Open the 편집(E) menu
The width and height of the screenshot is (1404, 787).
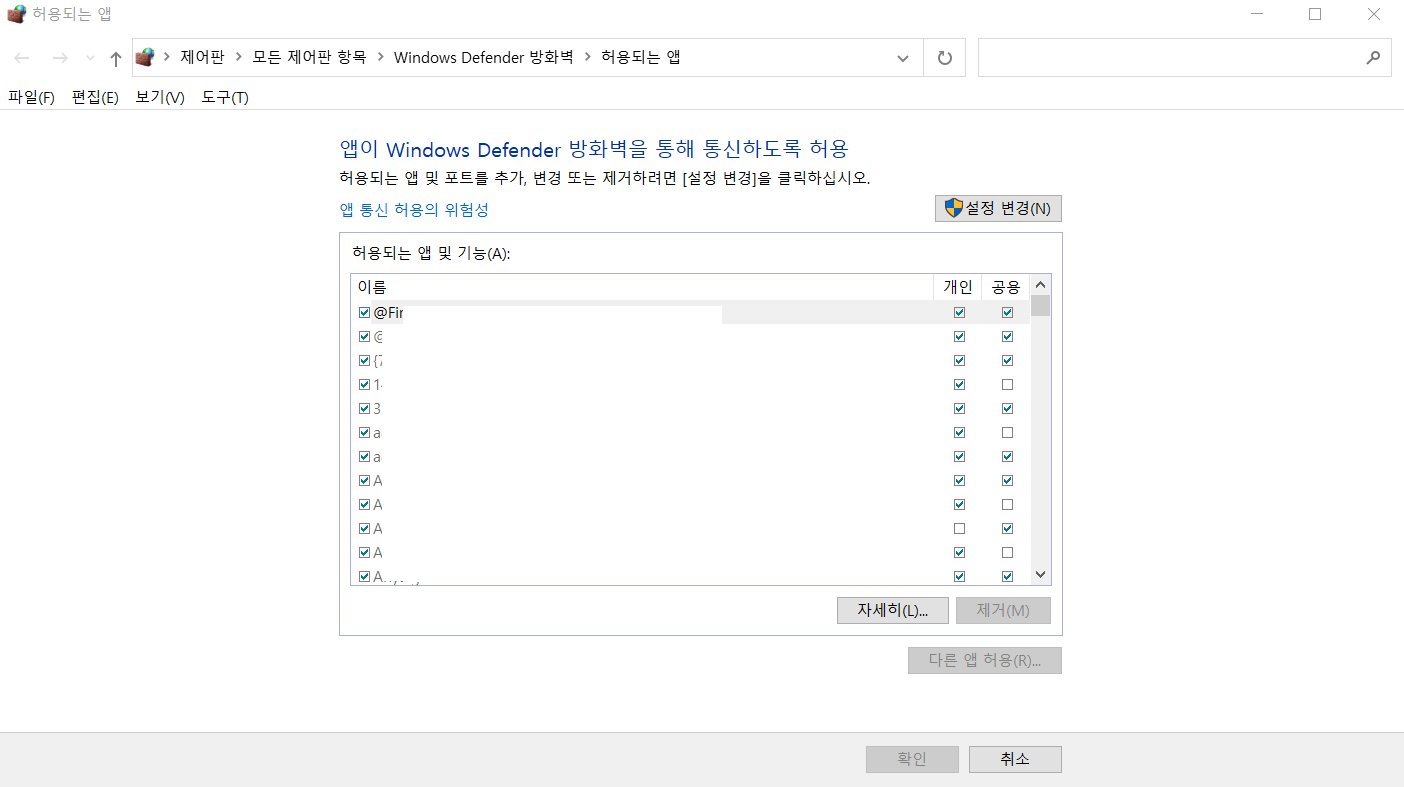tap(95, 97)
